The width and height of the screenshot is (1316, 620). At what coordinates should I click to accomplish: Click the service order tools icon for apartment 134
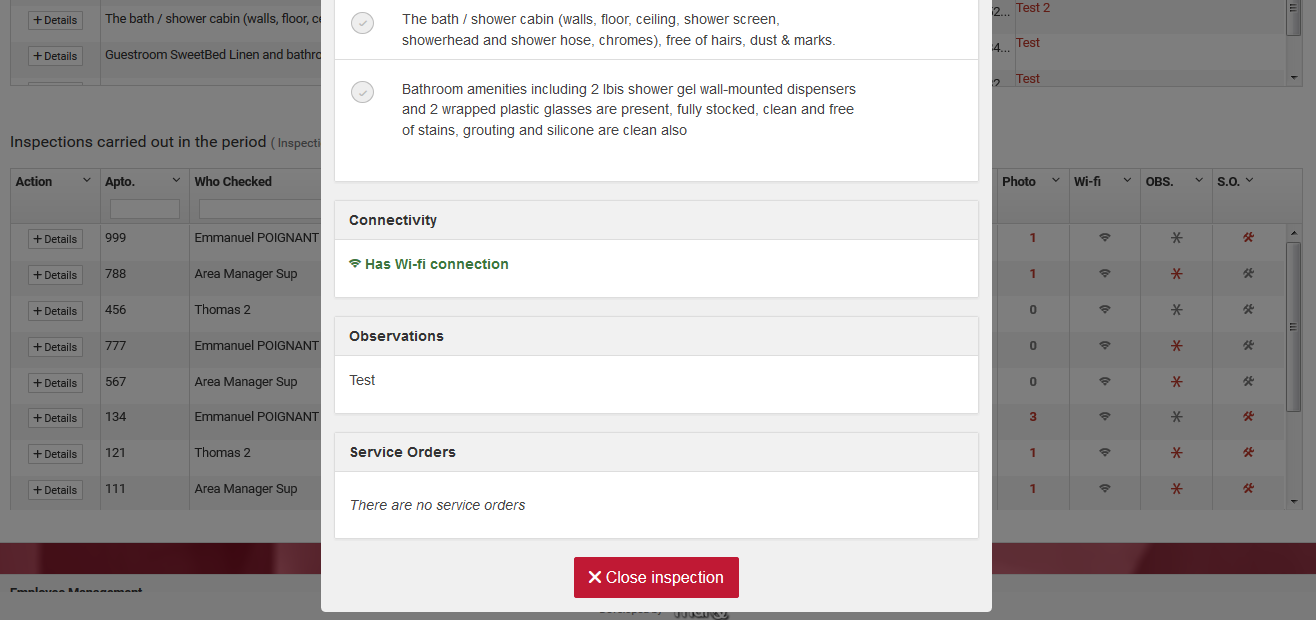point(1248,417)
